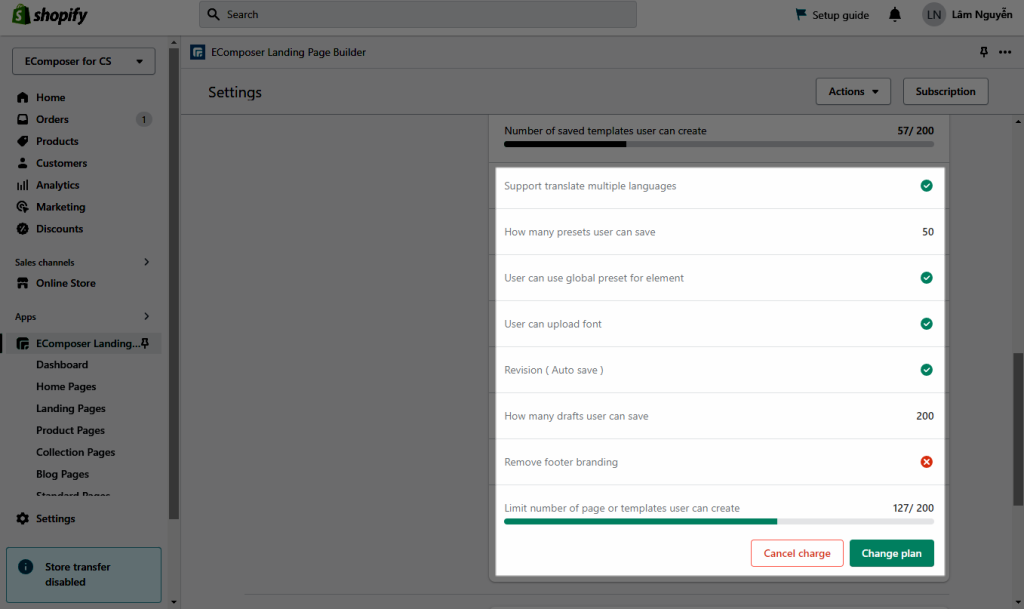The width and height of the screenshot is (1024, 609).
Task: Click the Customers person icon
Action: [23, 163]
